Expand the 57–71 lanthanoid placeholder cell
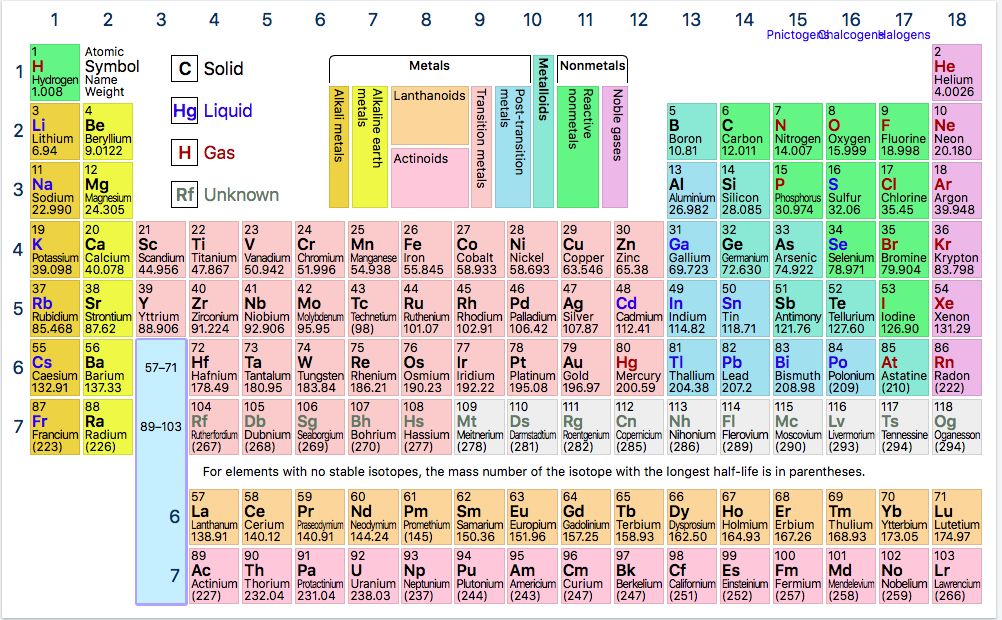Viewport: 1002px width, 620px height. tap(161, 368)
